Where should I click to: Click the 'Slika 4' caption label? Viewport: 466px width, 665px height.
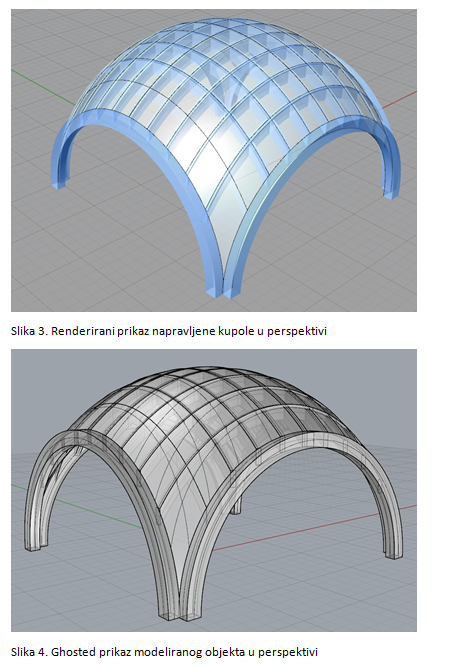coord(29,651)
